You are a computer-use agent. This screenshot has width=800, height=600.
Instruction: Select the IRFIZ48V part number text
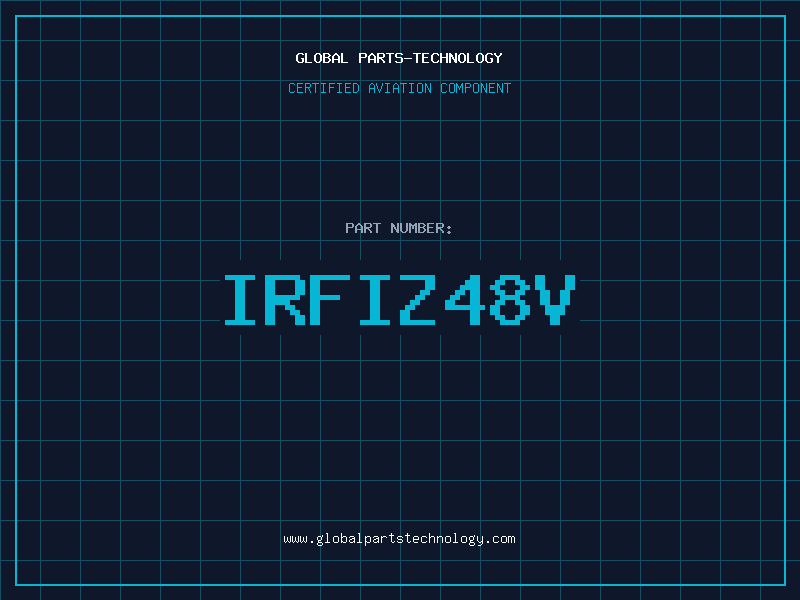click(400, 300)
